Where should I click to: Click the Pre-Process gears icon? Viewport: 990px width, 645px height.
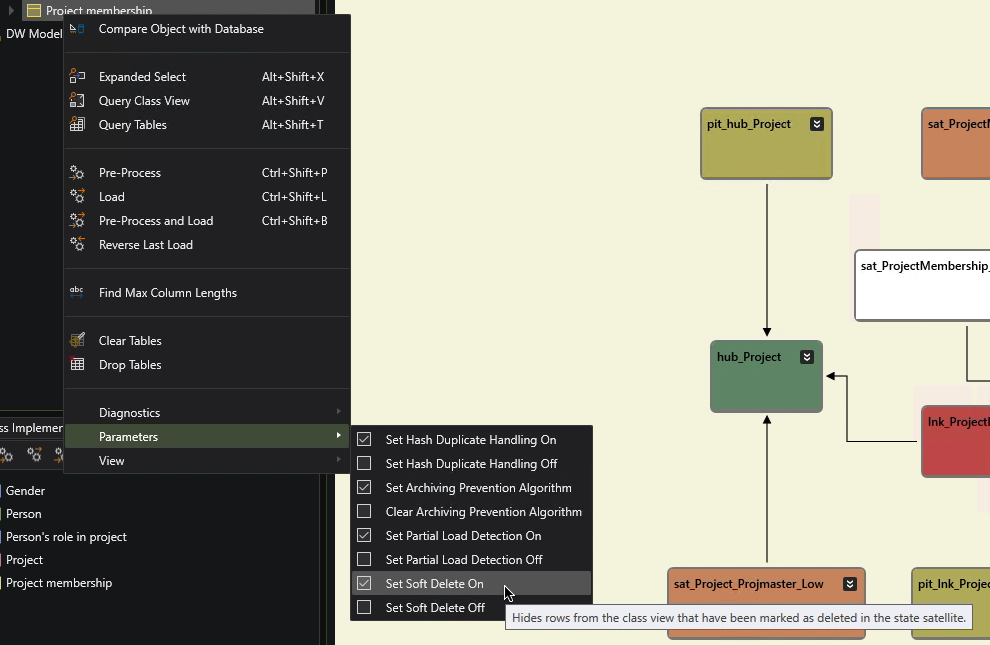click(x=77, y=173)
